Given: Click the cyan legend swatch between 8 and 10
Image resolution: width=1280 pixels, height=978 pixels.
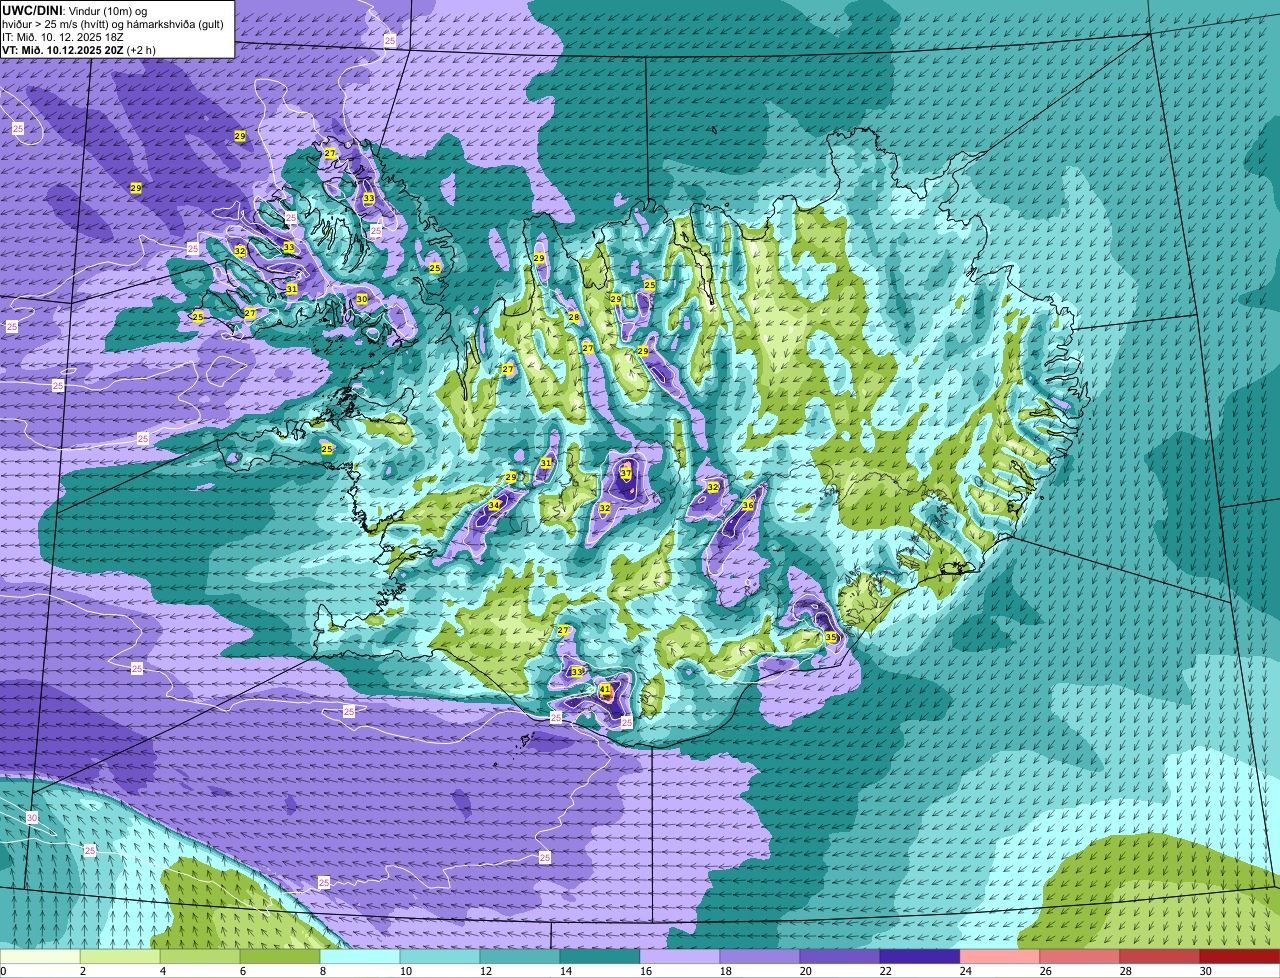Looking at the screenshot, I should (x=360, y=956).
